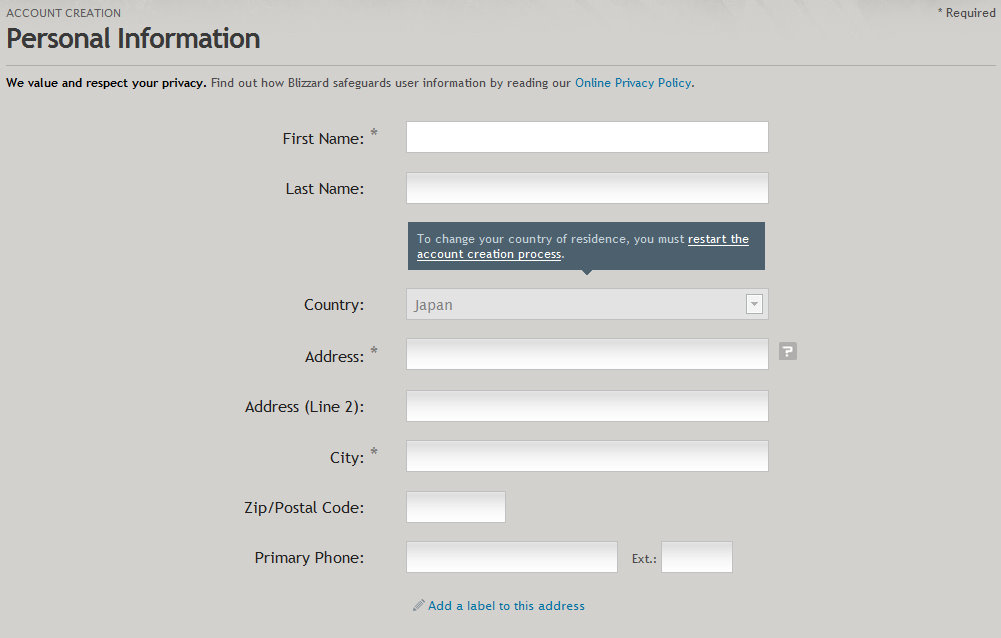Click the address help question mark icon
Viewport: 1001px width, 638px height.
tap(788, 351)
